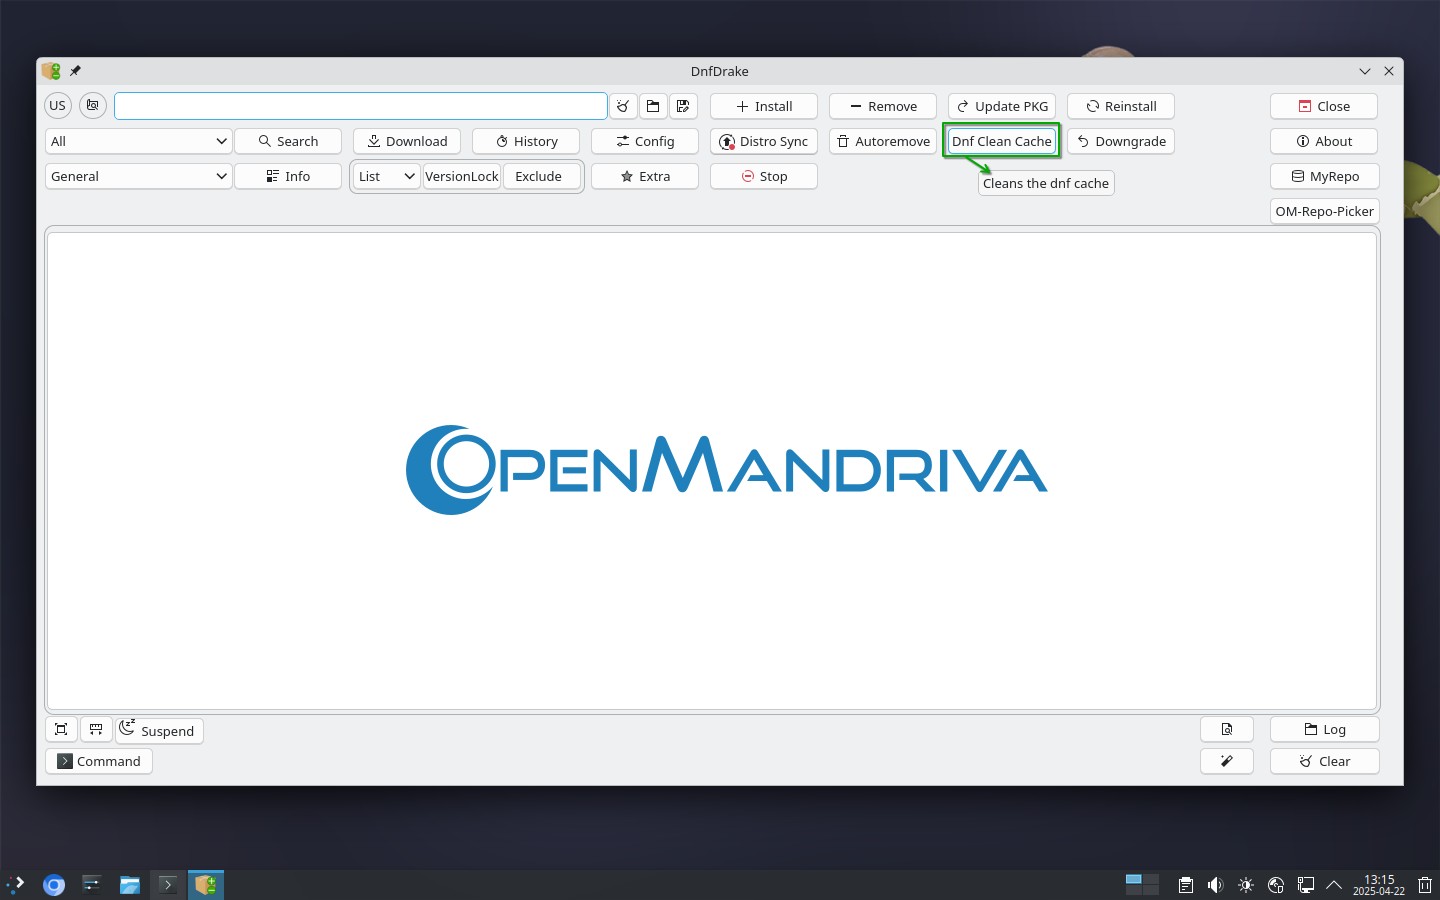Screen dimensions: 1440x900
Task: Click the Remove button
Action: click(883, 106)
